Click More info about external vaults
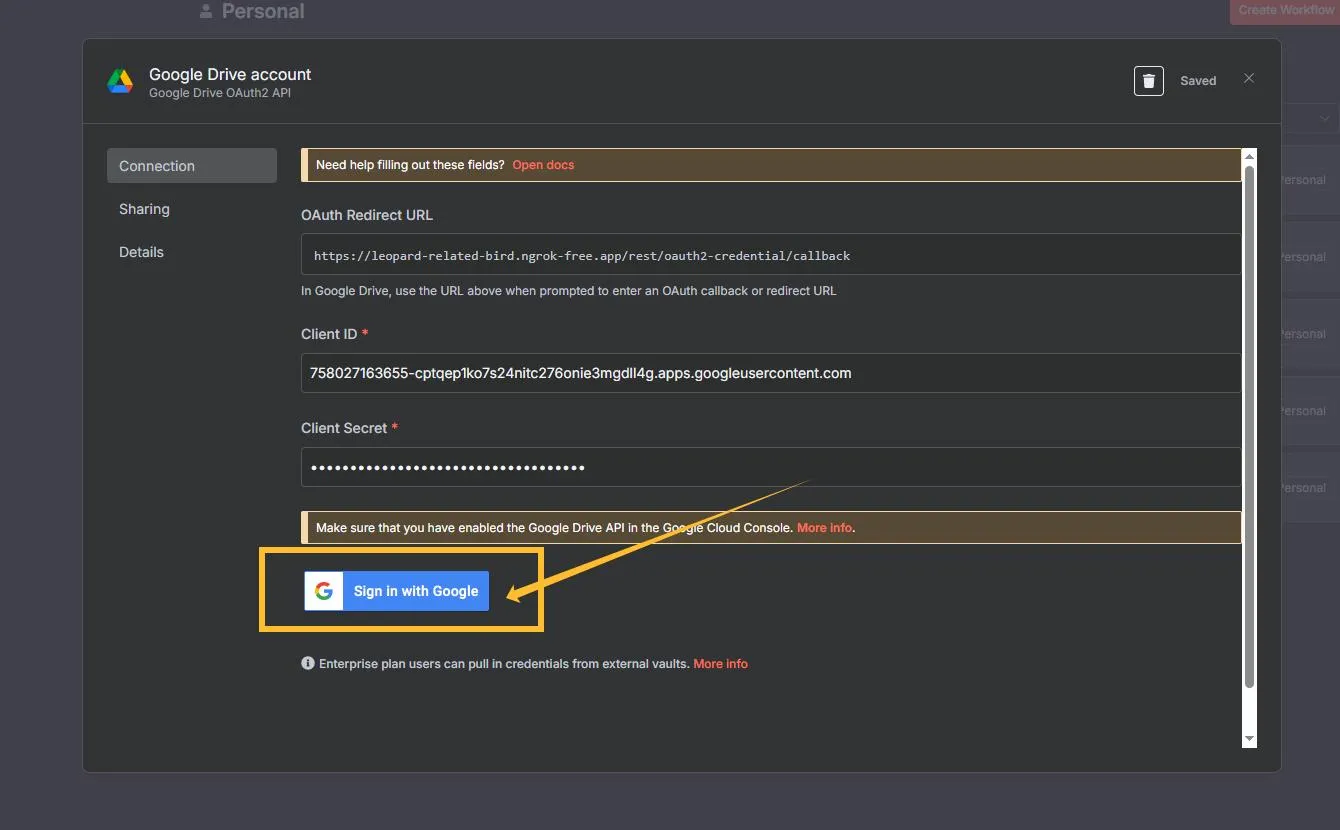Screen dimensions: 1340x830 [720, 663]
